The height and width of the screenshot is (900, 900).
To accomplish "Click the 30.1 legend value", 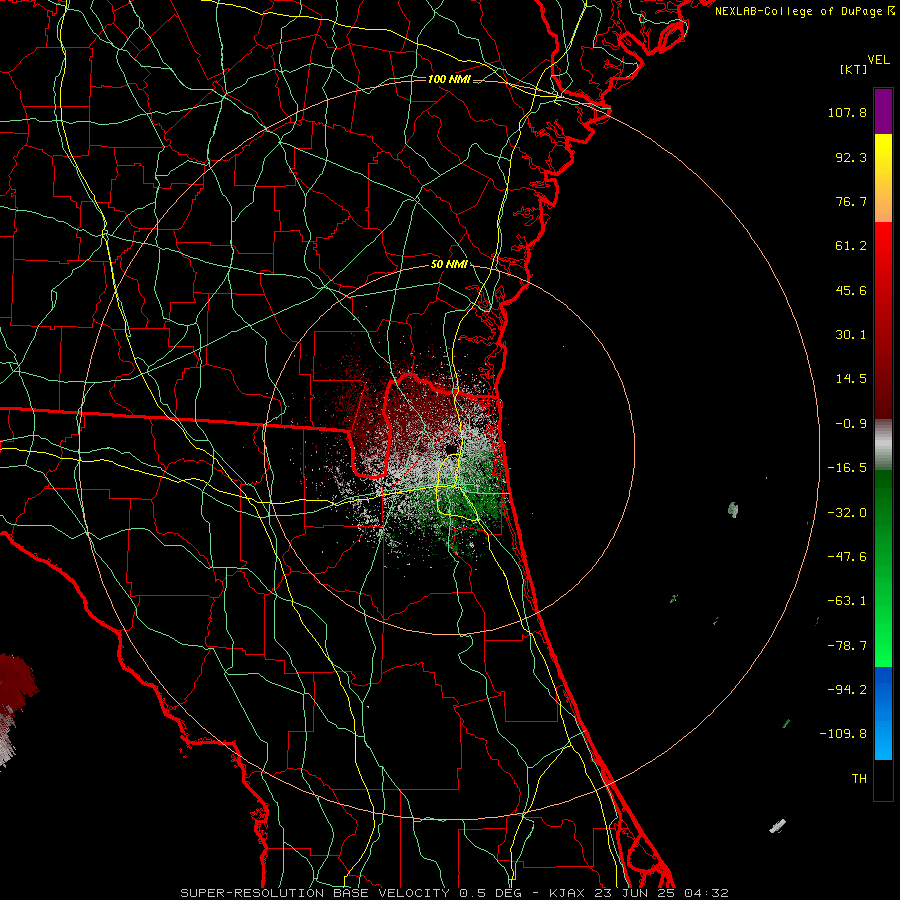I will tap(851, 335).
